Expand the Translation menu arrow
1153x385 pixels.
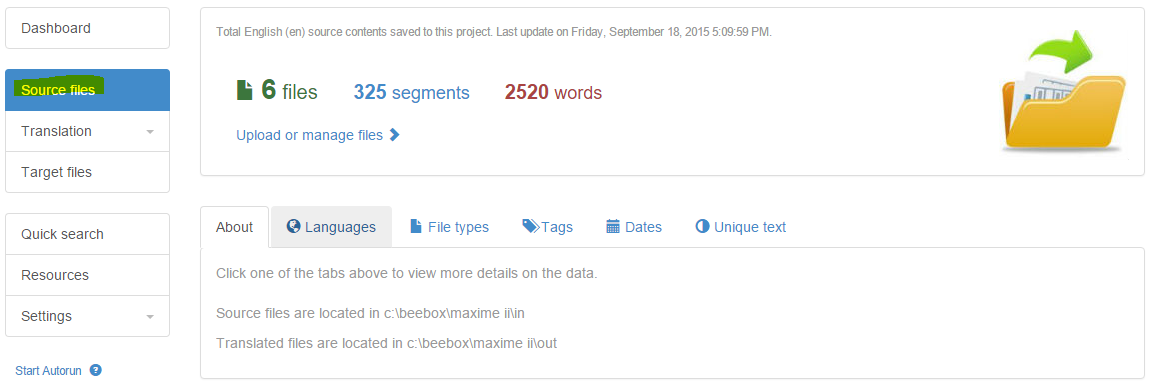150,132
